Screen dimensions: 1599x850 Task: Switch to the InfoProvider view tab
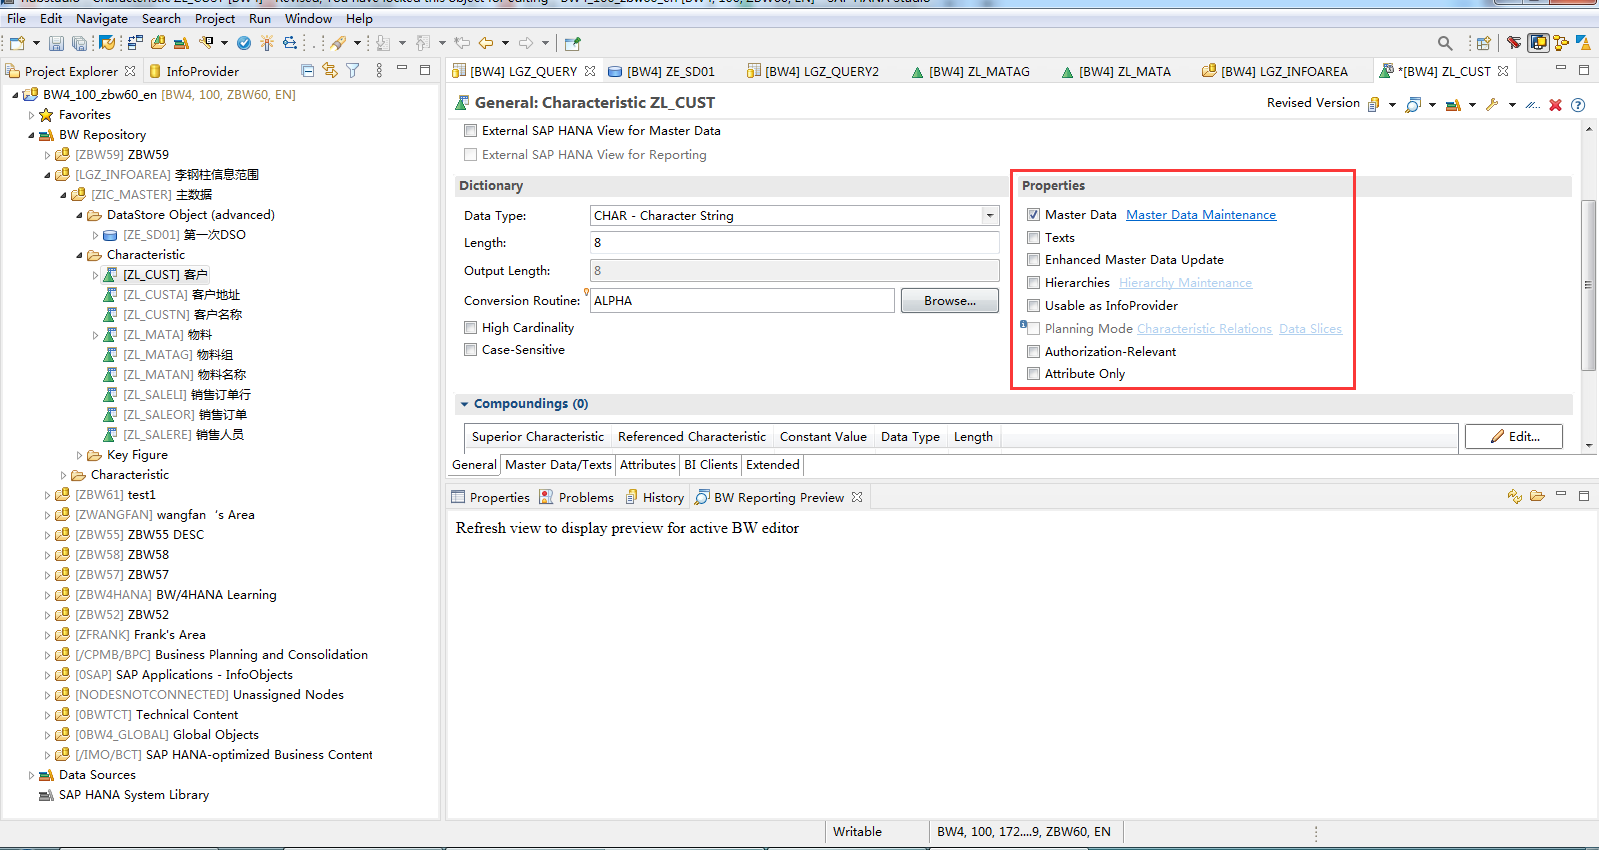coord(194,71)
